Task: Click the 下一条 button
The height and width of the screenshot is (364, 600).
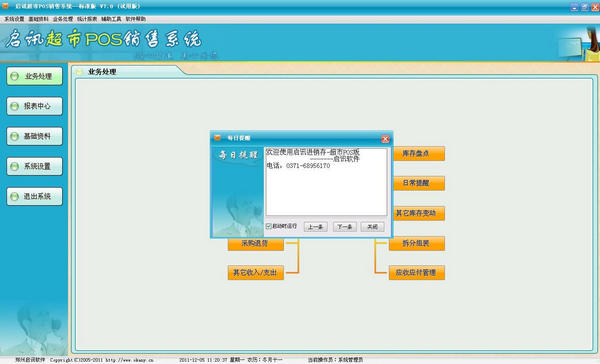Action: [x=345, y=227]
